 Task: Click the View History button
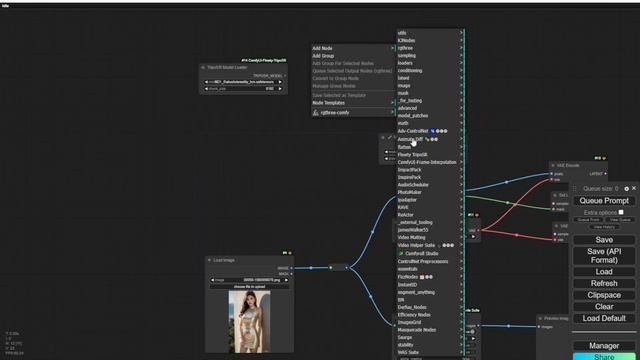point(604,227)
